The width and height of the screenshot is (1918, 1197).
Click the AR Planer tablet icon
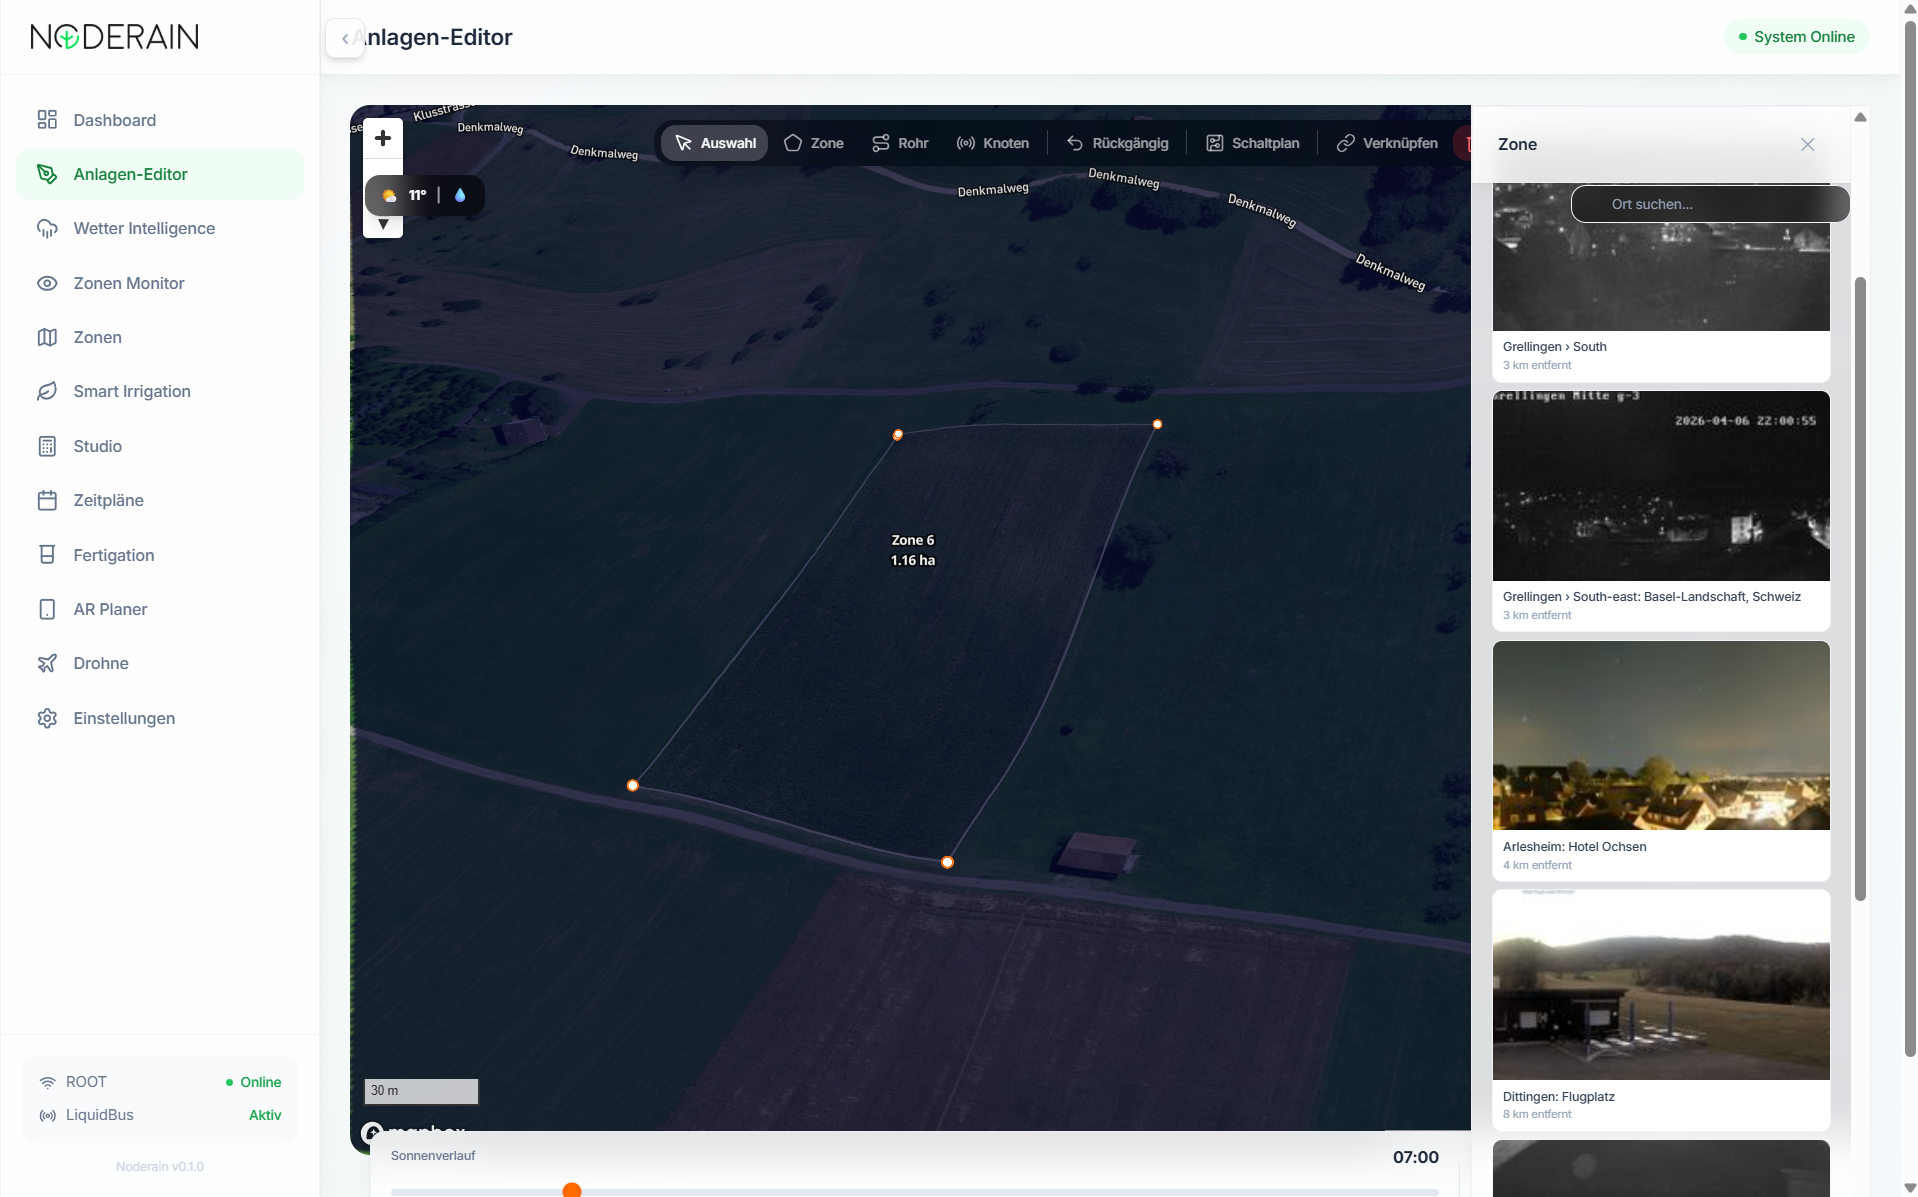47,609
